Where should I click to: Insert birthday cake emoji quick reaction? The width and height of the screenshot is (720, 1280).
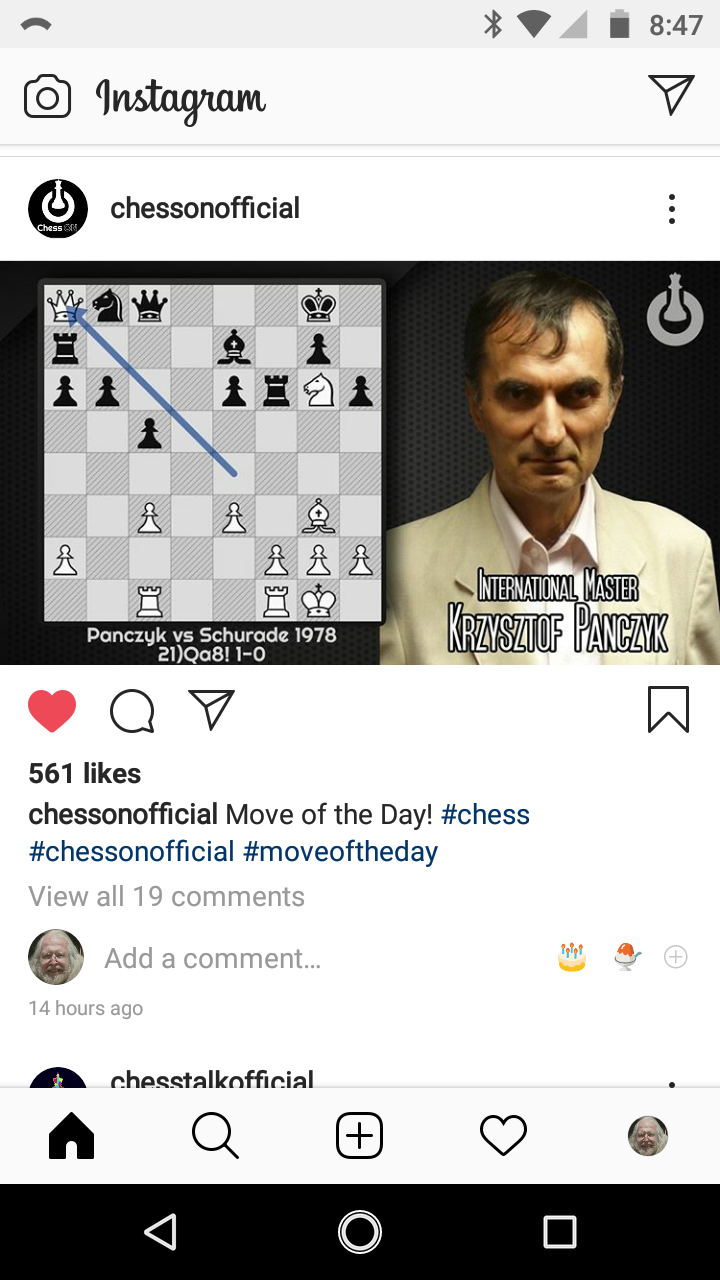571,957
